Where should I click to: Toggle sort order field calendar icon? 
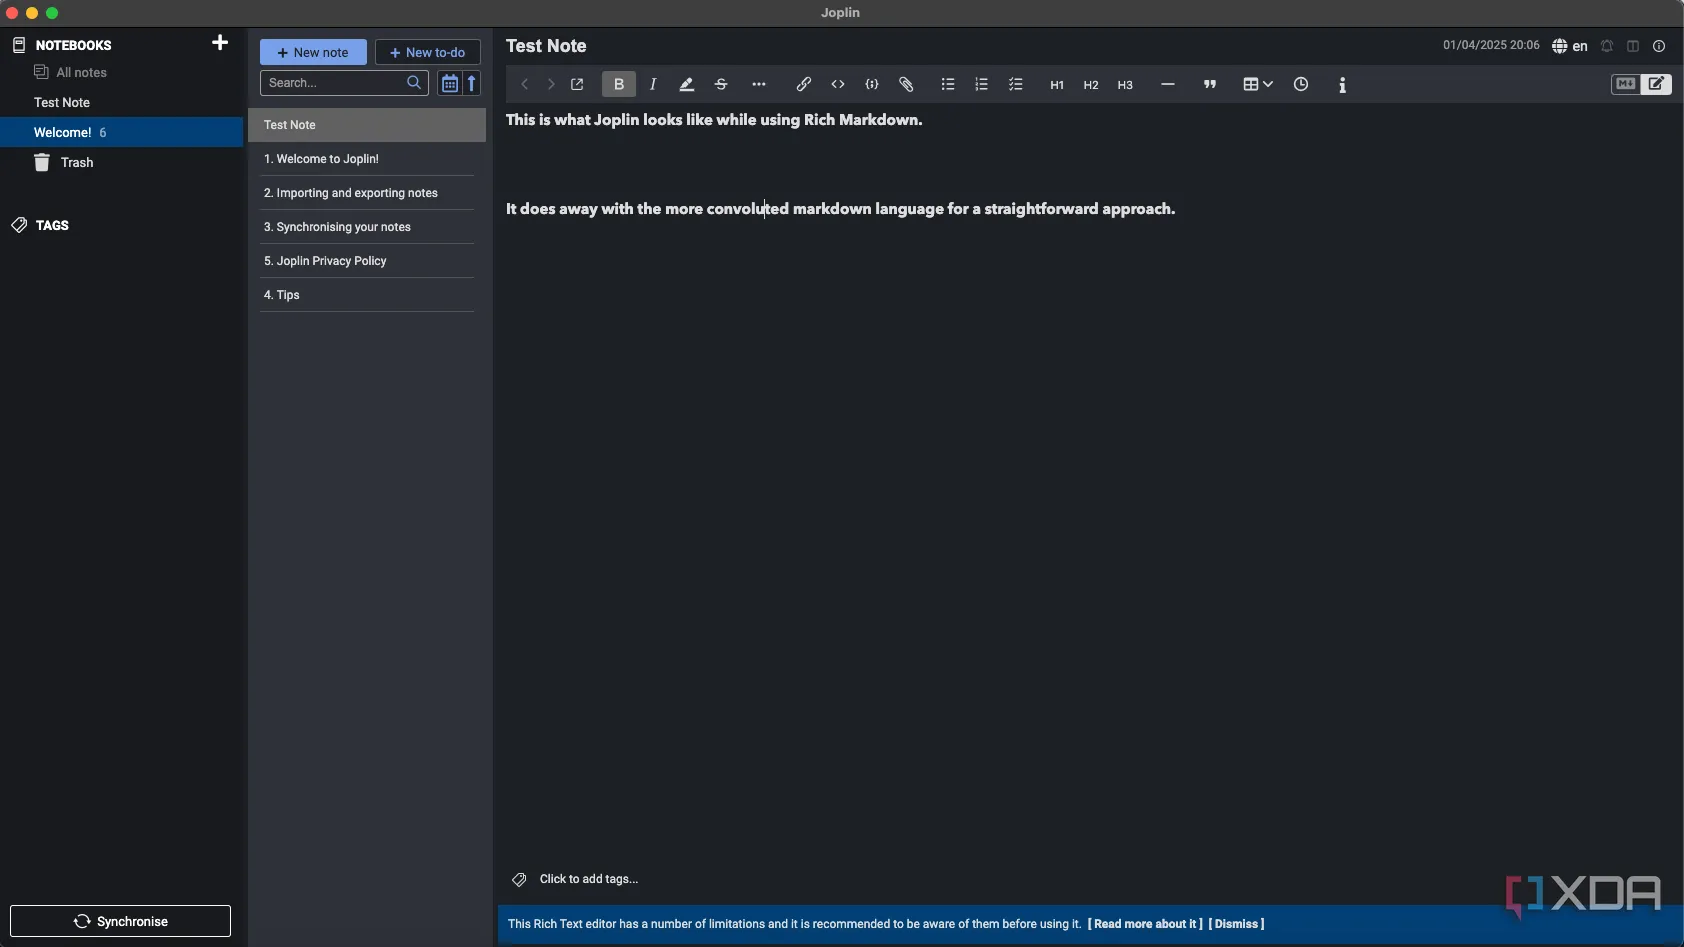(449, 83)
